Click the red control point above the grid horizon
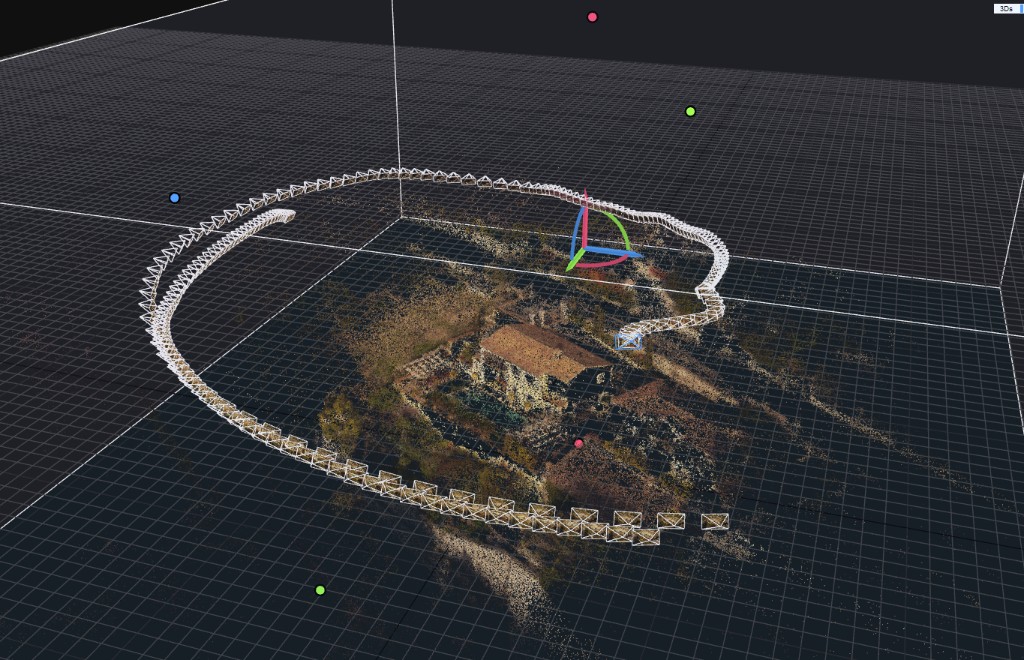The image size is (1024, 660). point(592,17)
